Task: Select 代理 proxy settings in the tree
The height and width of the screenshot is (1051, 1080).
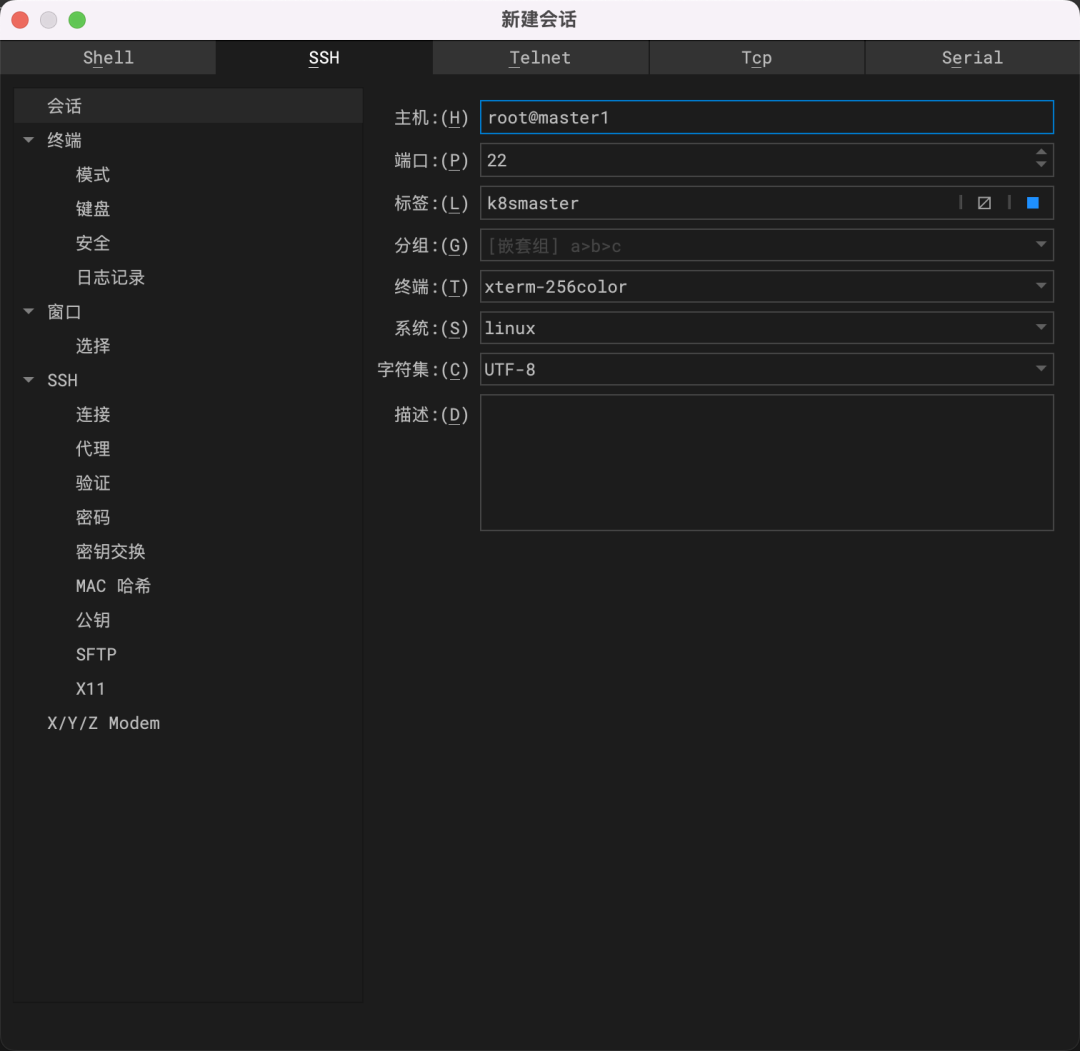Action: tap(93, 449)
